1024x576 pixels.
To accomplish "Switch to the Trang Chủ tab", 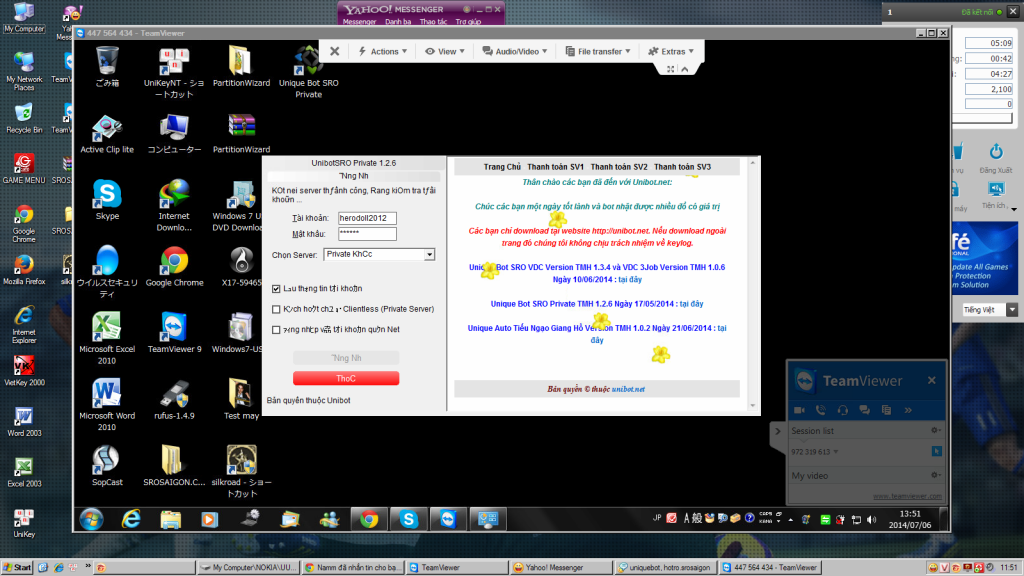I will (502, 167).
